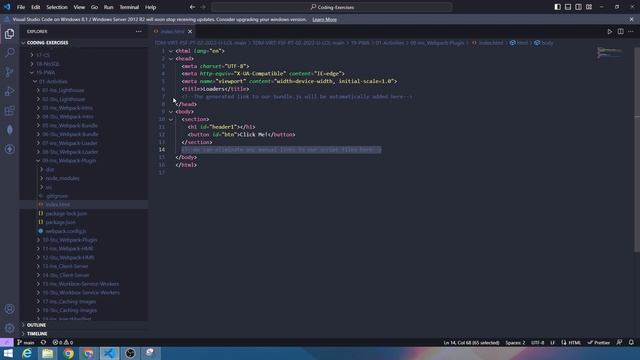640x360 pixels.
Task: Go forward with the navigation arrow
Action: tap(203, 7)
